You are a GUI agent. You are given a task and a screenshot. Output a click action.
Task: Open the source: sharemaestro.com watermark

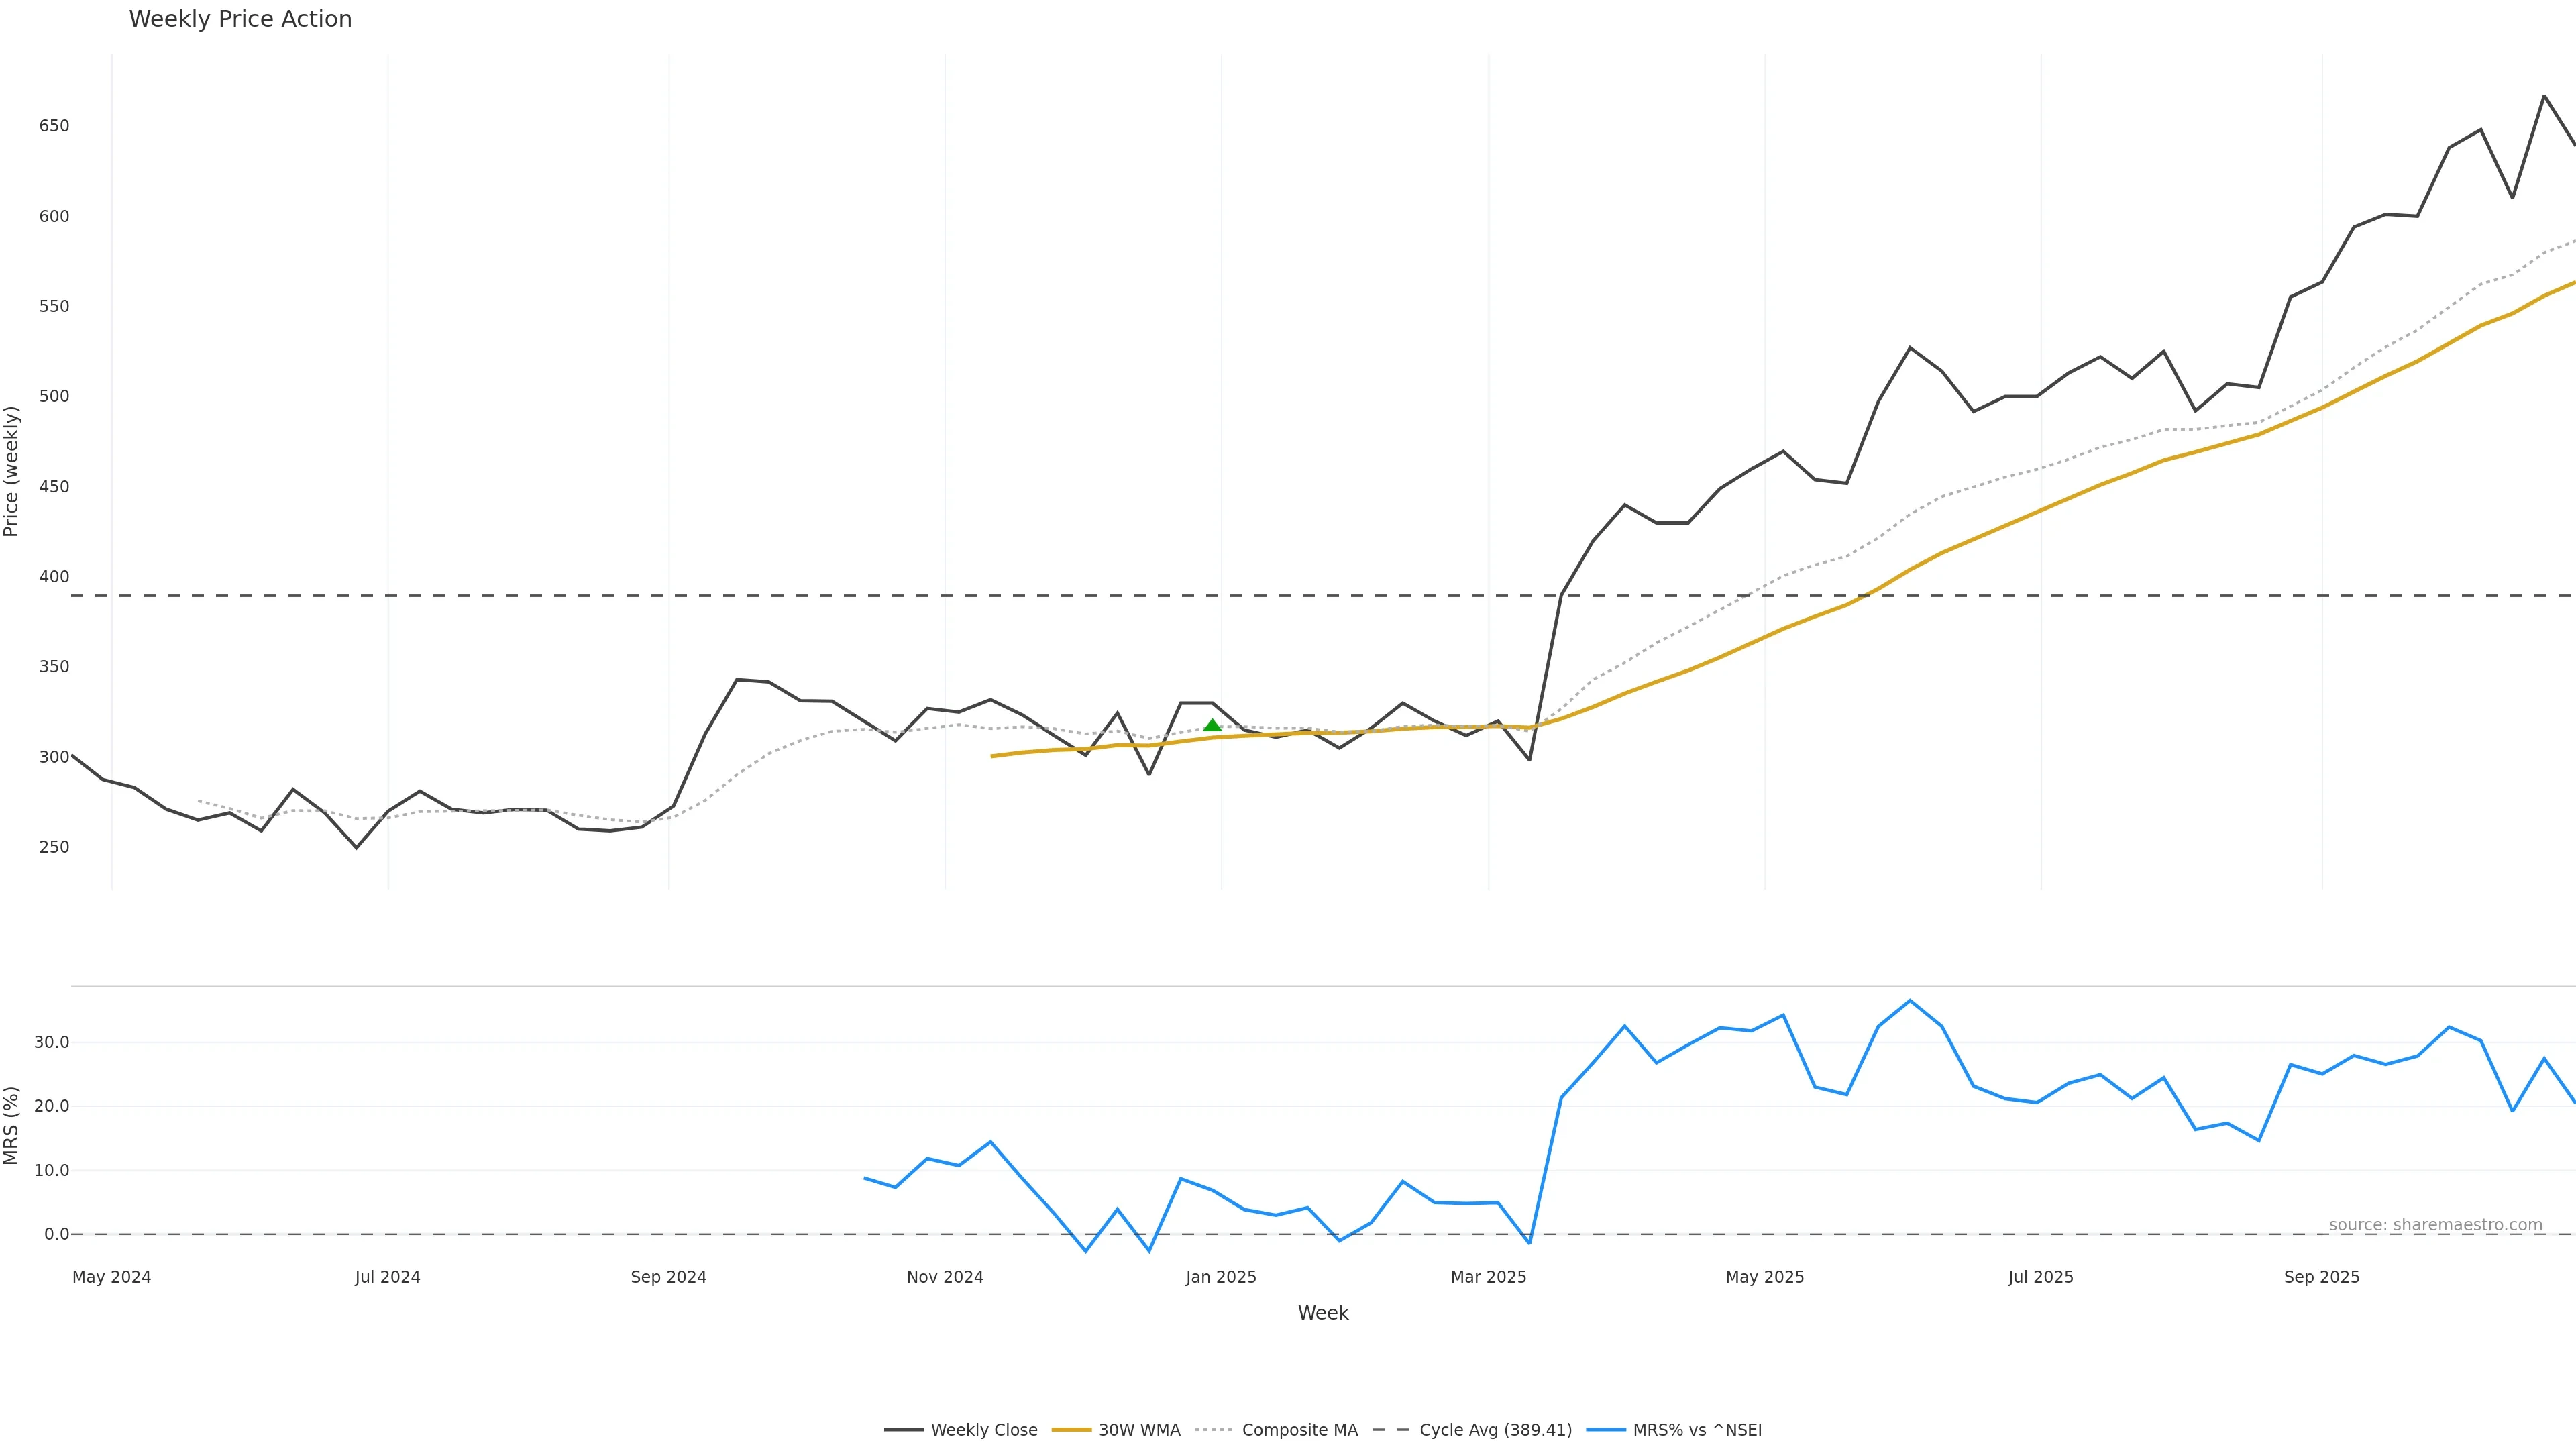click(2435, 1225)
